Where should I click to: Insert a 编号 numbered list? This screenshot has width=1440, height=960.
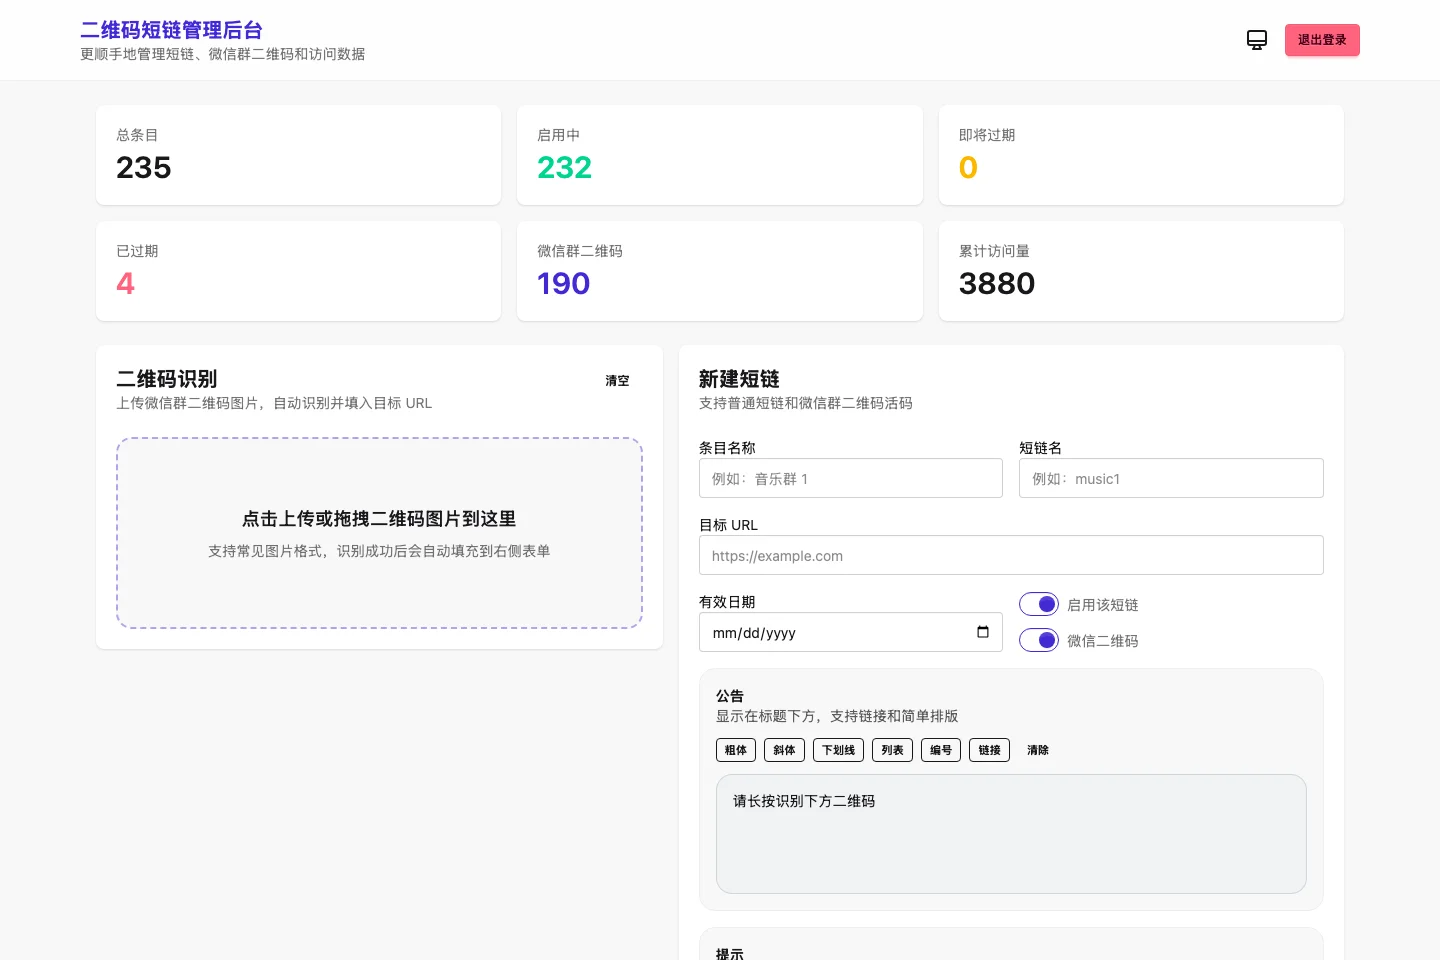coord(941,750)
